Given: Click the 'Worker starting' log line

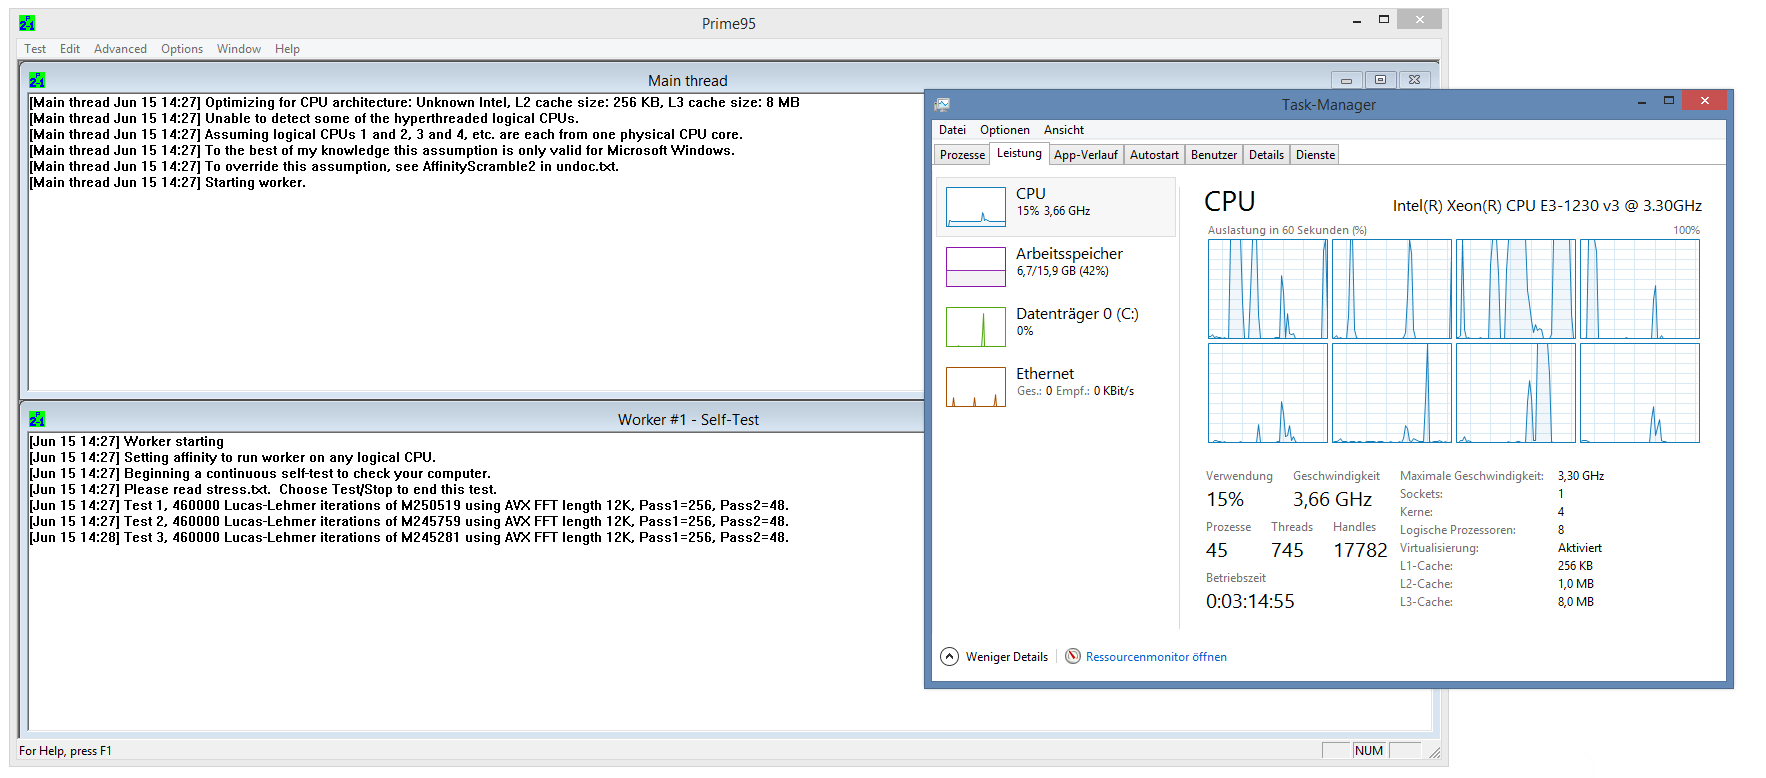Looking at the screenshot, I should tap(127, 441).
